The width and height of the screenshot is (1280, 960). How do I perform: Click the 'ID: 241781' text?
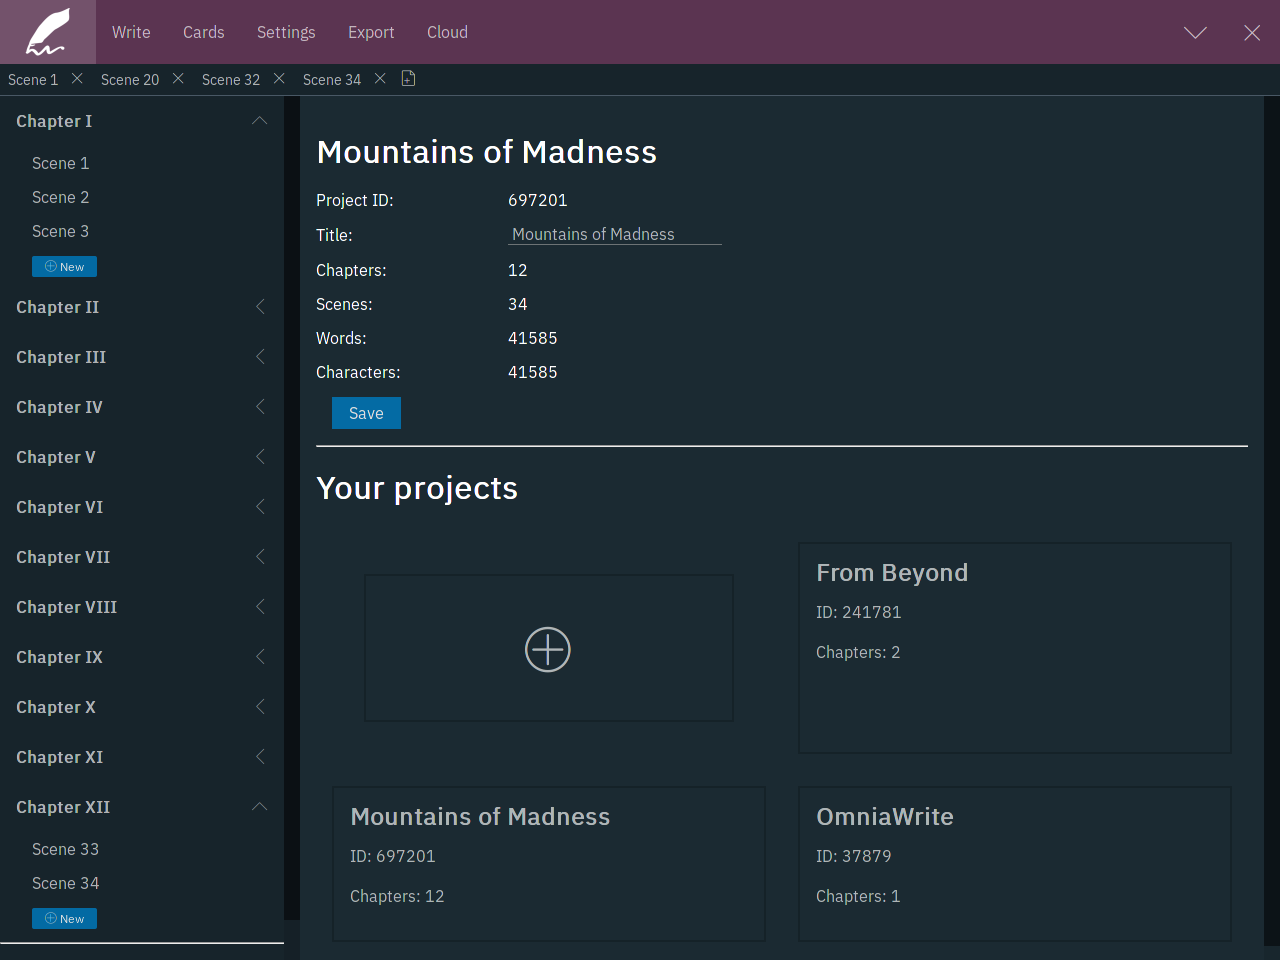point(859,612)
